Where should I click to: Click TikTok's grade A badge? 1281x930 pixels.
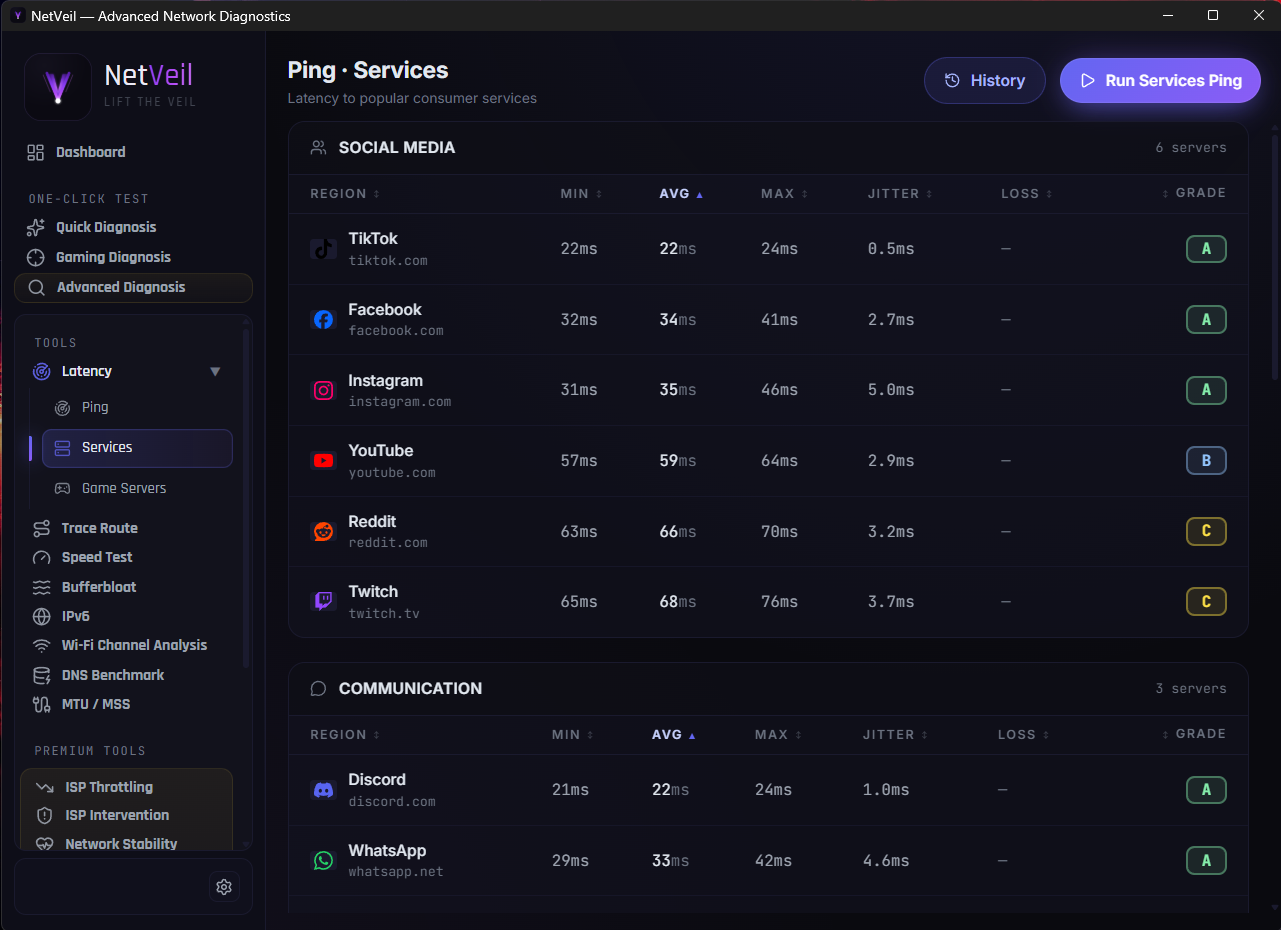(x=1206, y=249)
